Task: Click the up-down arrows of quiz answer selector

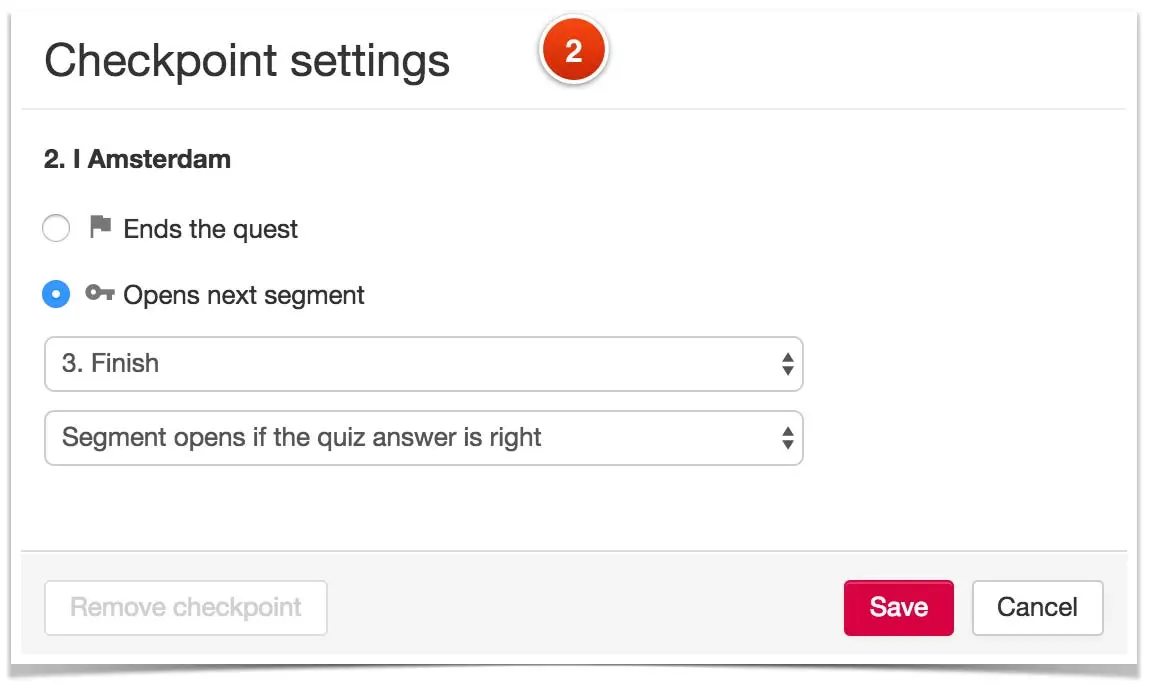Action: click(787, 438)
